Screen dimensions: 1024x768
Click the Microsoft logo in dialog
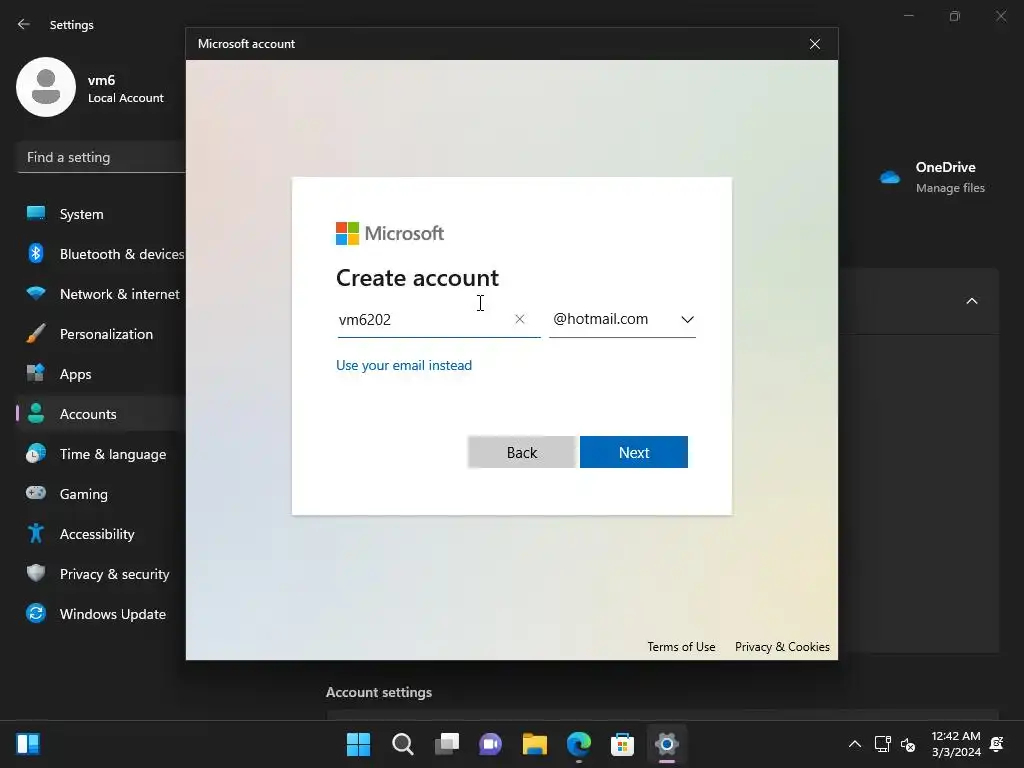(x=390, y=233)
